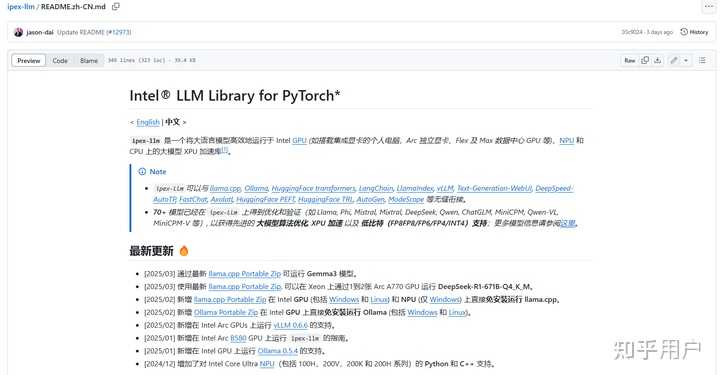Open the FastChat link

point(193,199)
